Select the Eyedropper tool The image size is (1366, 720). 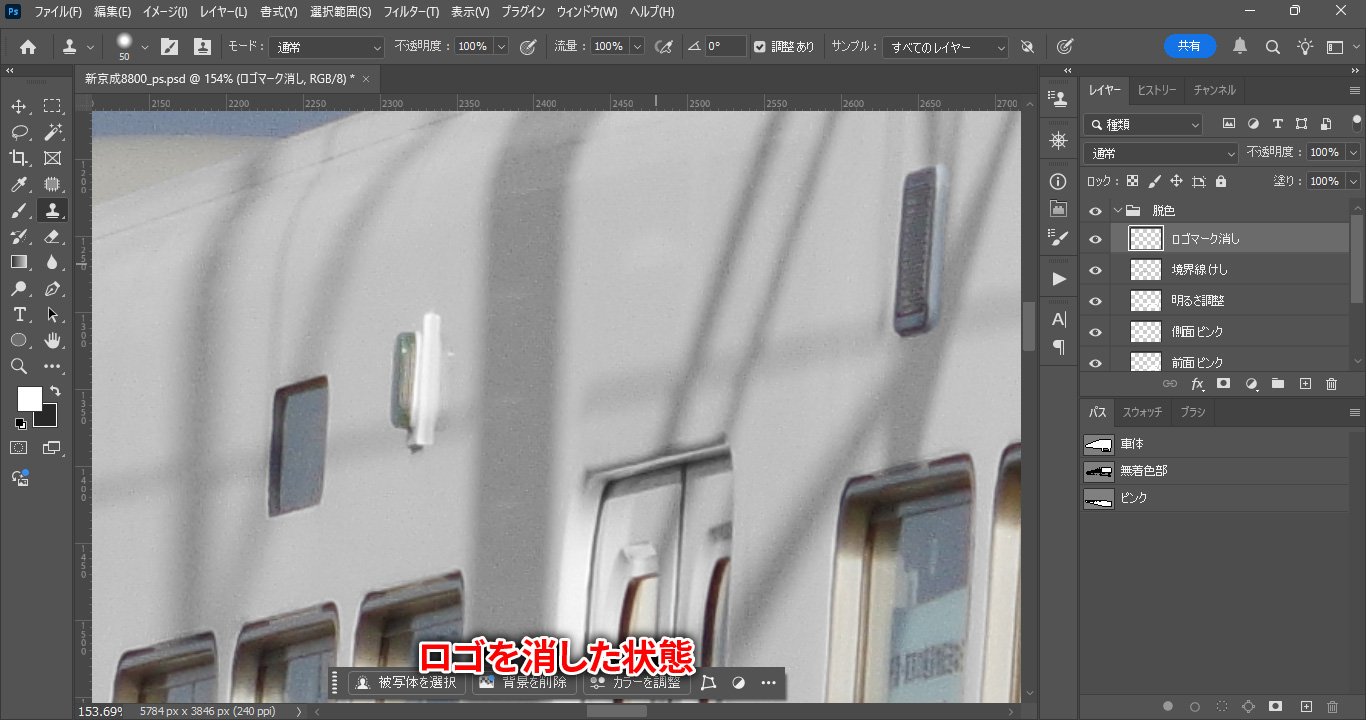pos(19,184)
